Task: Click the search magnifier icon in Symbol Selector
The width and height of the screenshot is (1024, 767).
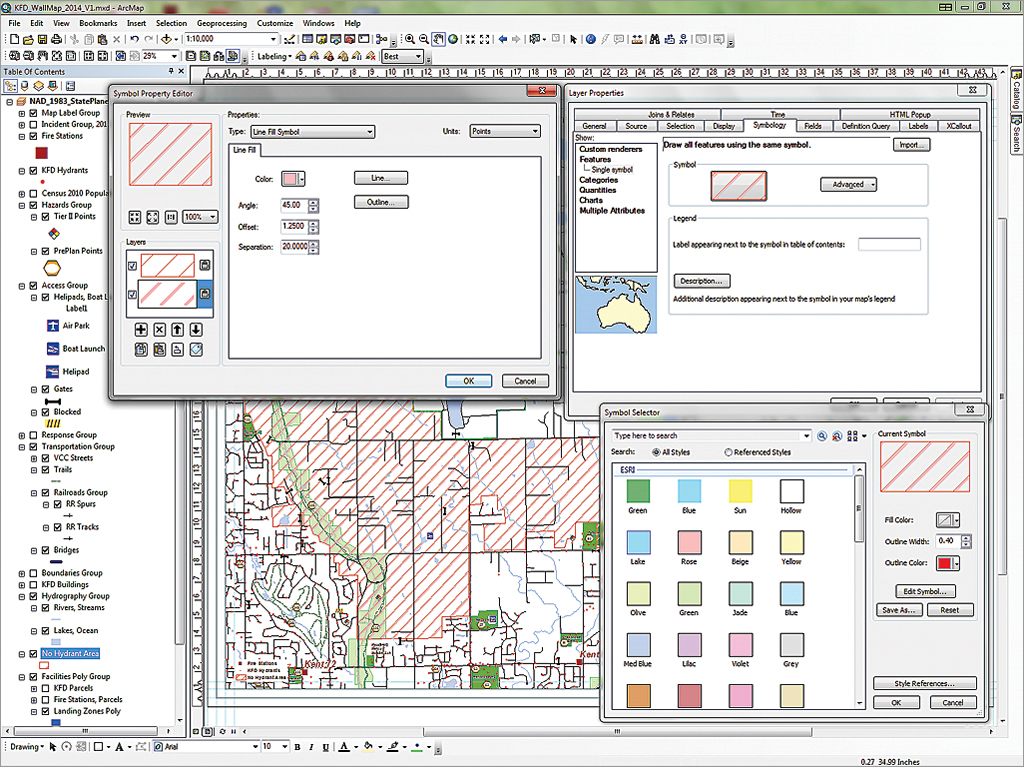Action: (822, 436)
